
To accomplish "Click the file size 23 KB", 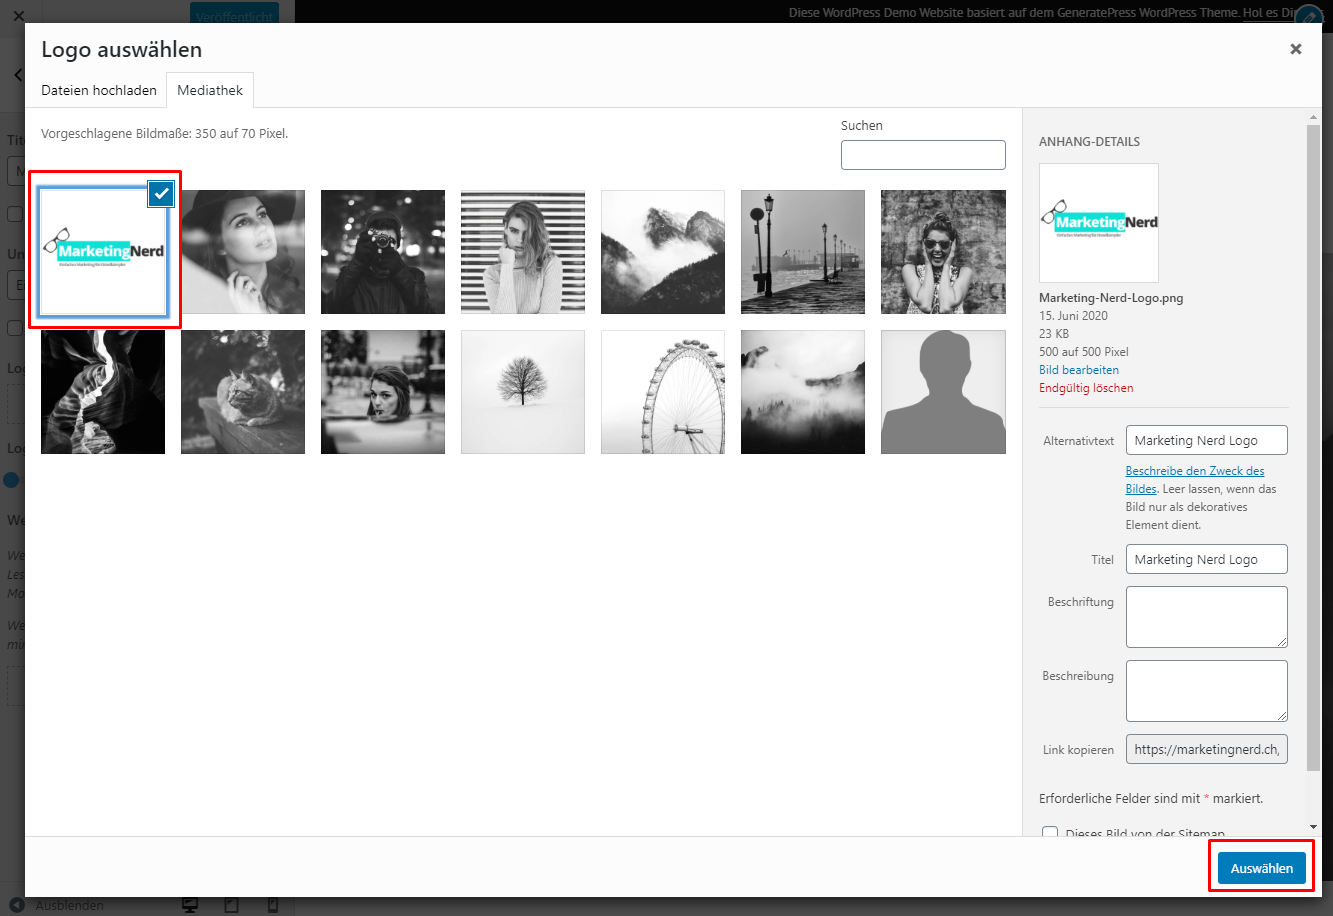I will tap(1055, 334).
